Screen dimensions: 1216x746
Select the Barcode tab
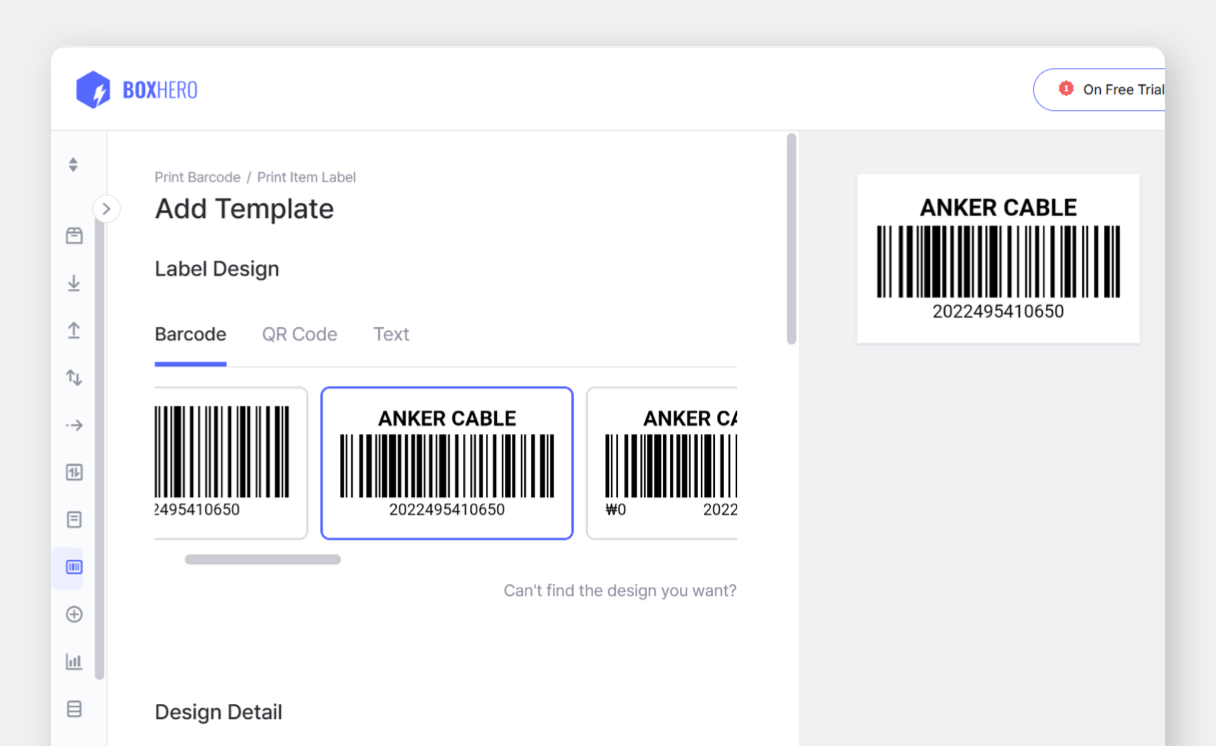coord(190,334)
